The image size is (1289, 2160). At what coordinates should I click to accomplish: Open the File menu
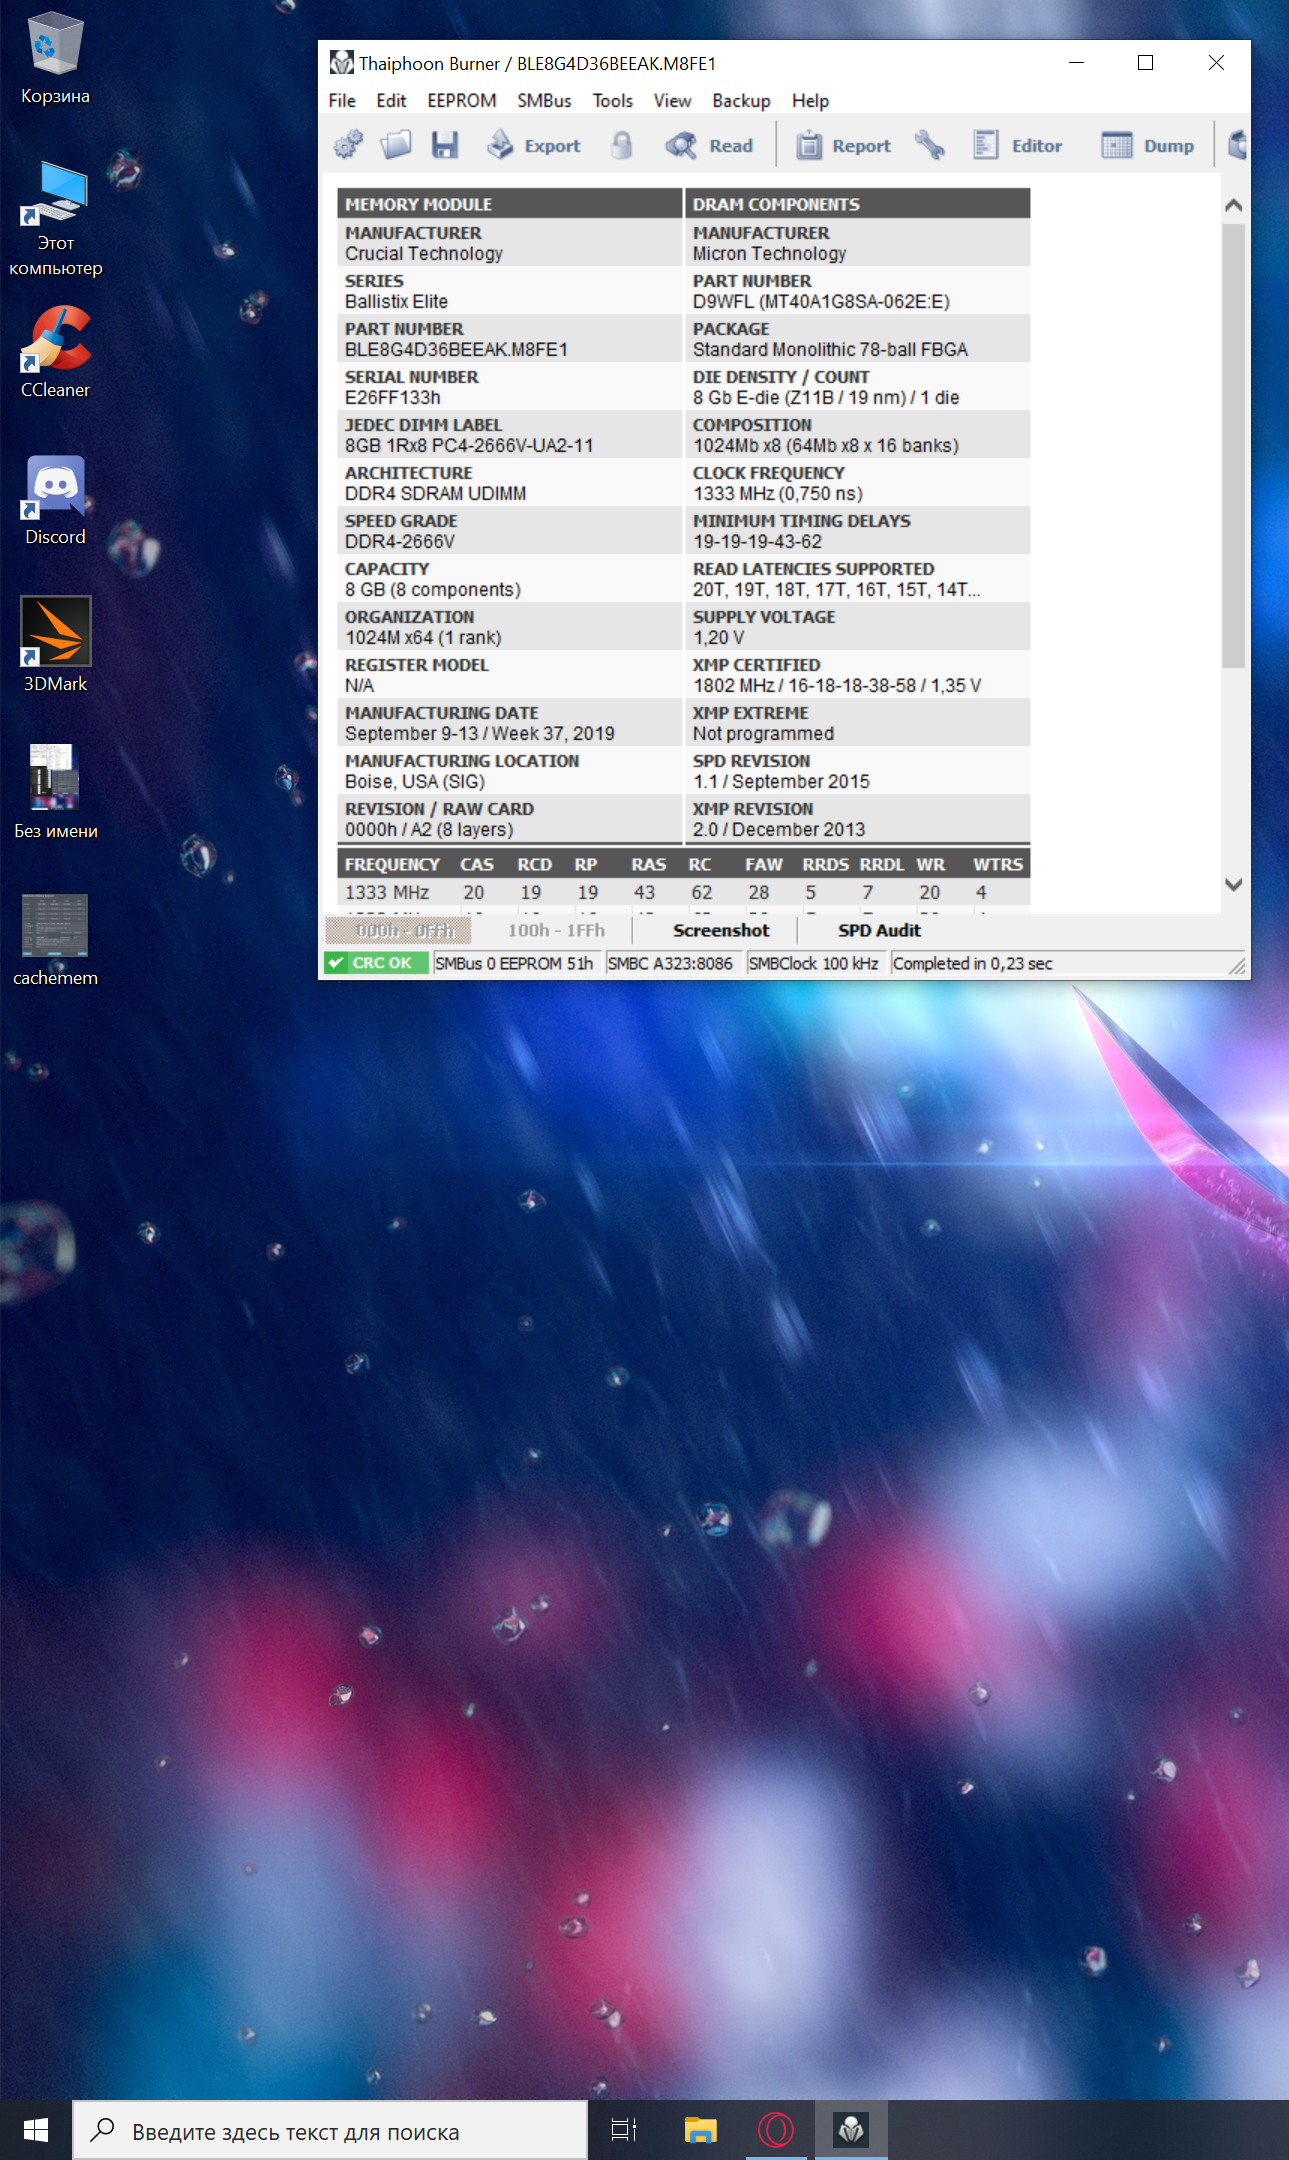(x=342, y=101)
